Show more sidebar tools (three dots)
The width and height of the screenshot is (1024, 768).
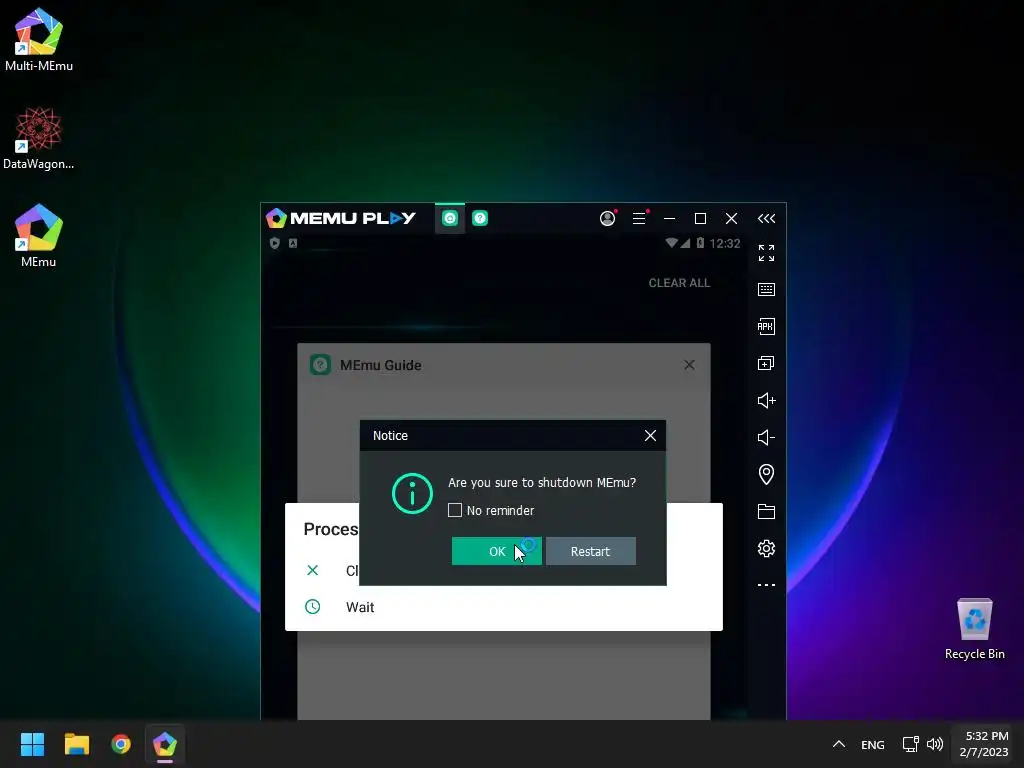pyautogui.click(x=767, y=585)
